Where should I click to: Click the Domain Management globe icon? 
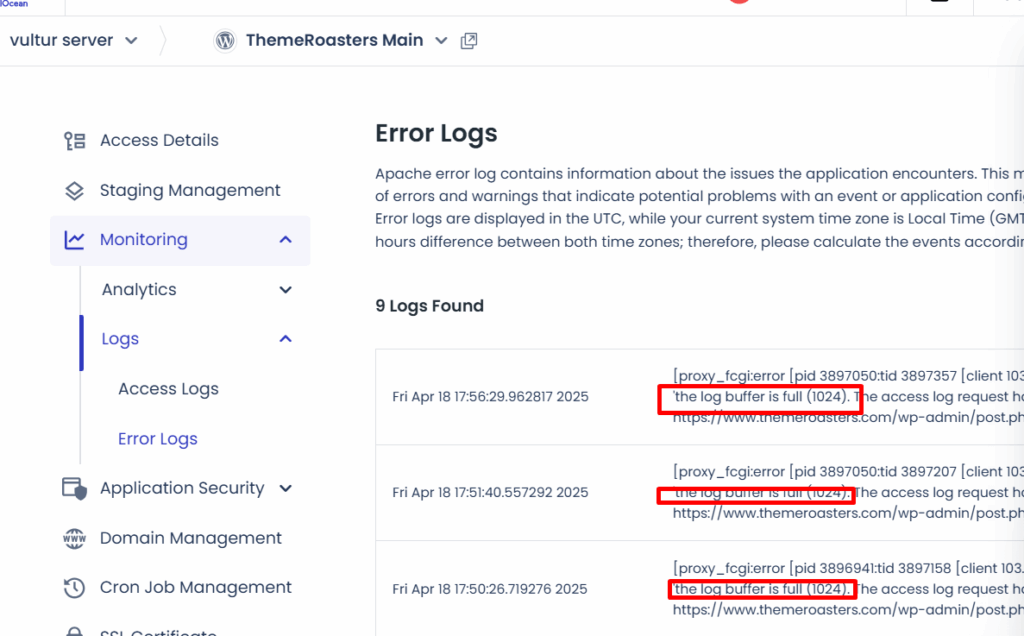(x=73, y=538)
